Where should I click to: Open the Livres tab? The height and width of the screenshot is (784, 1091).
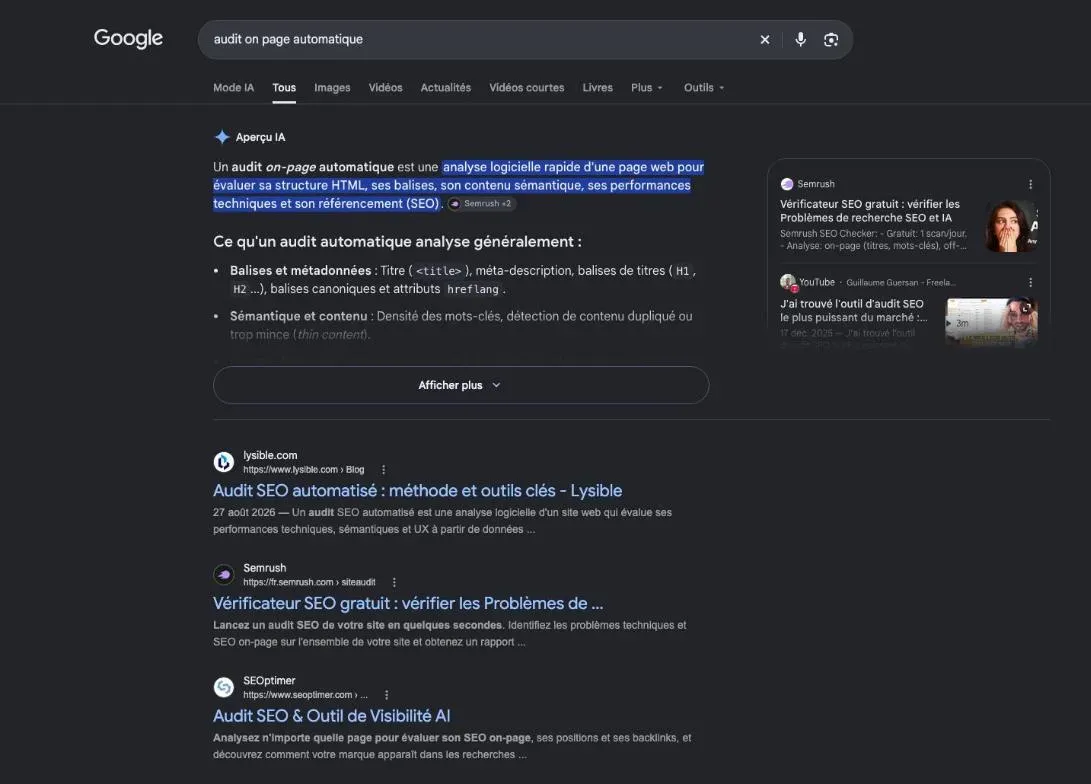(597, 88)
